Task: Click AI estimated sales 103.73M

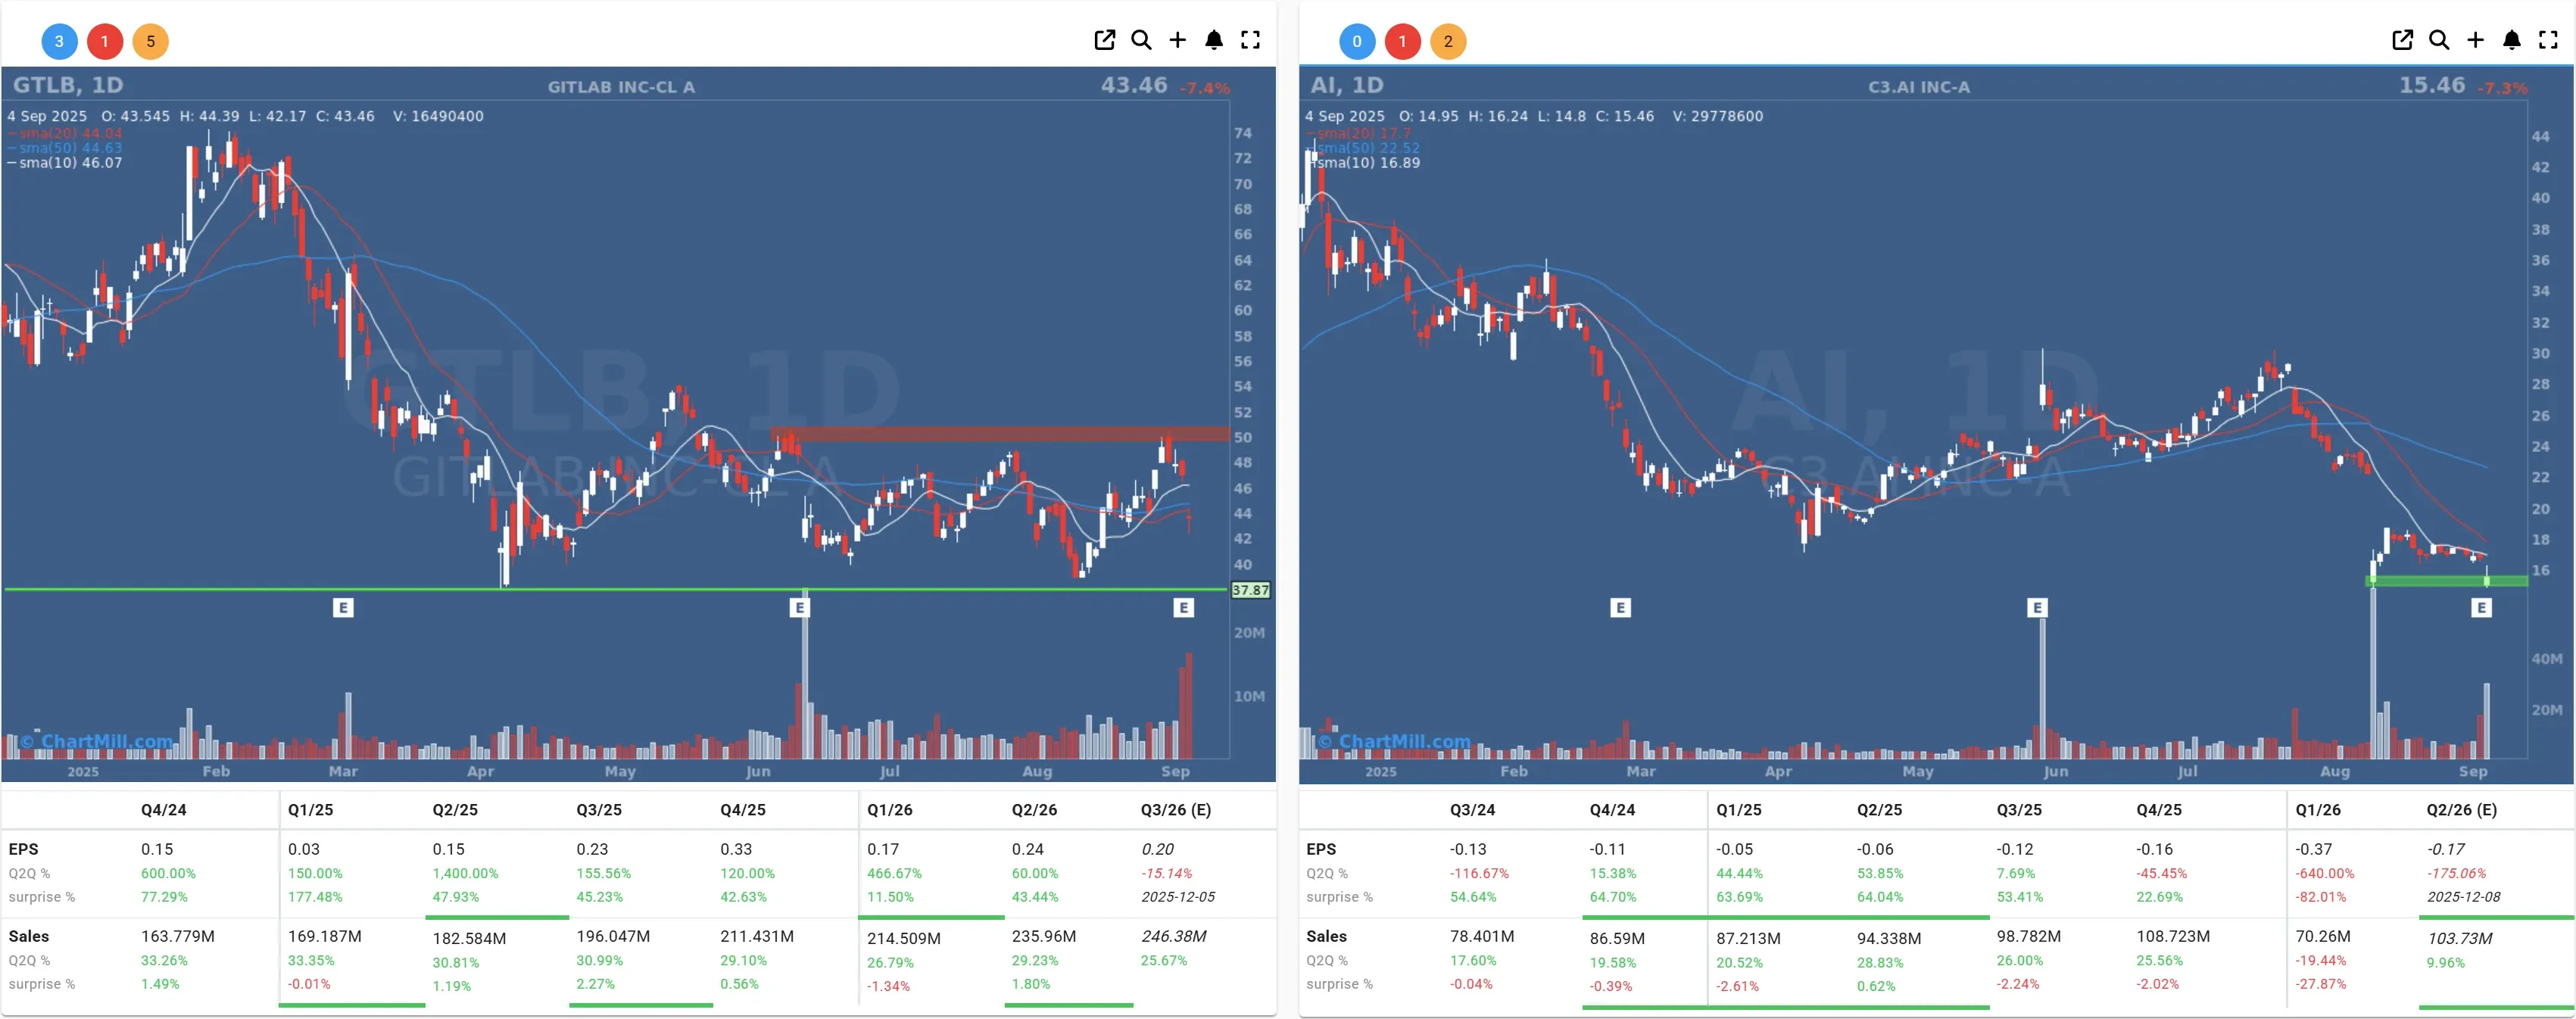Action: [2460, 939]
